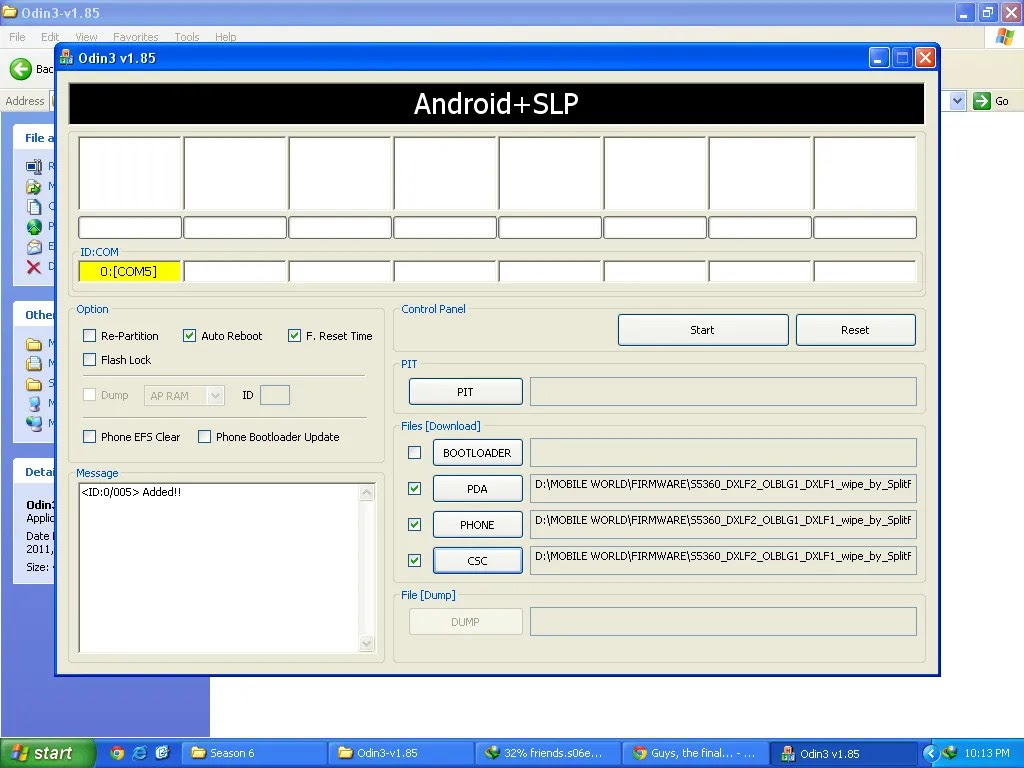
Task: Click the Windows Start button
Action: point(48,753)
